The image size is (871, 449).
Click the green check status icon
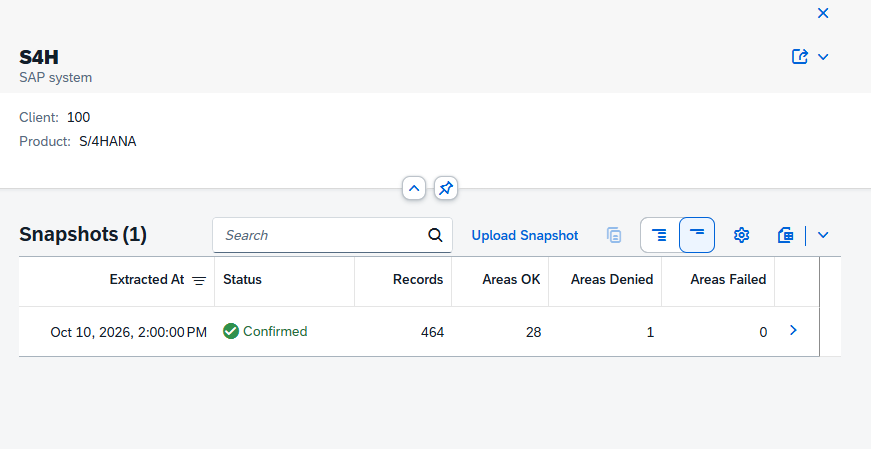click(231, 331)
